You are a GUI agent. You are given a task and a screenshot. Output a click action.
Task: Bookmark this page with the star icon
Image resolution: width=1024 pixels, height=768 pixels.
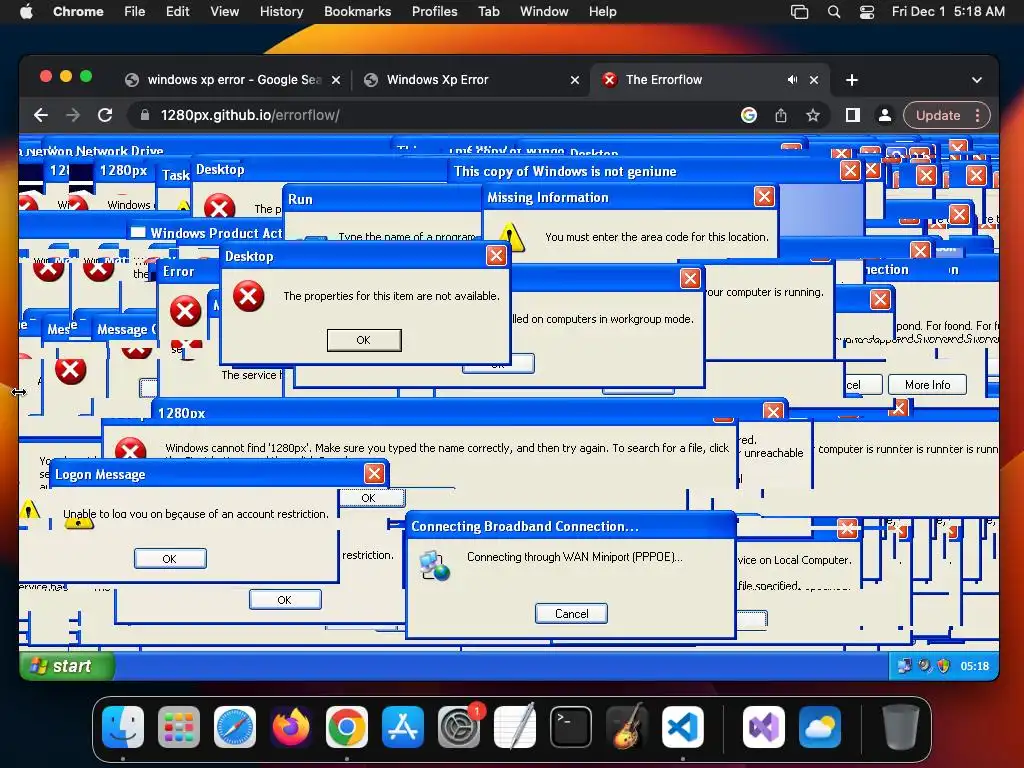click(812, 116)
